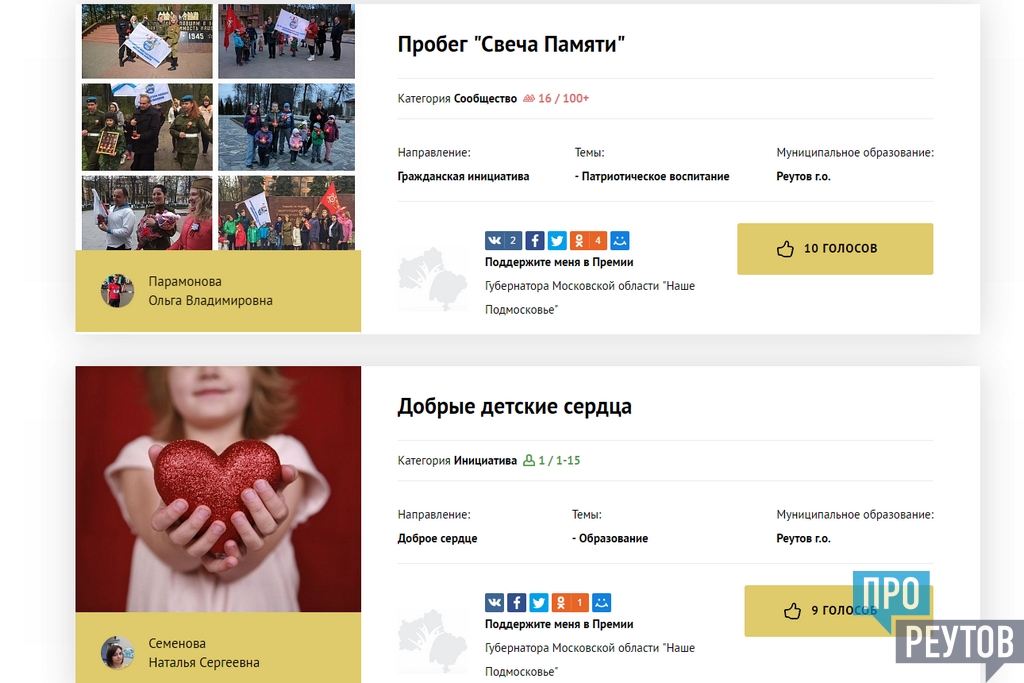Open the Добрые детские сердца project title

pyautogui.click(x=515, y=406)
